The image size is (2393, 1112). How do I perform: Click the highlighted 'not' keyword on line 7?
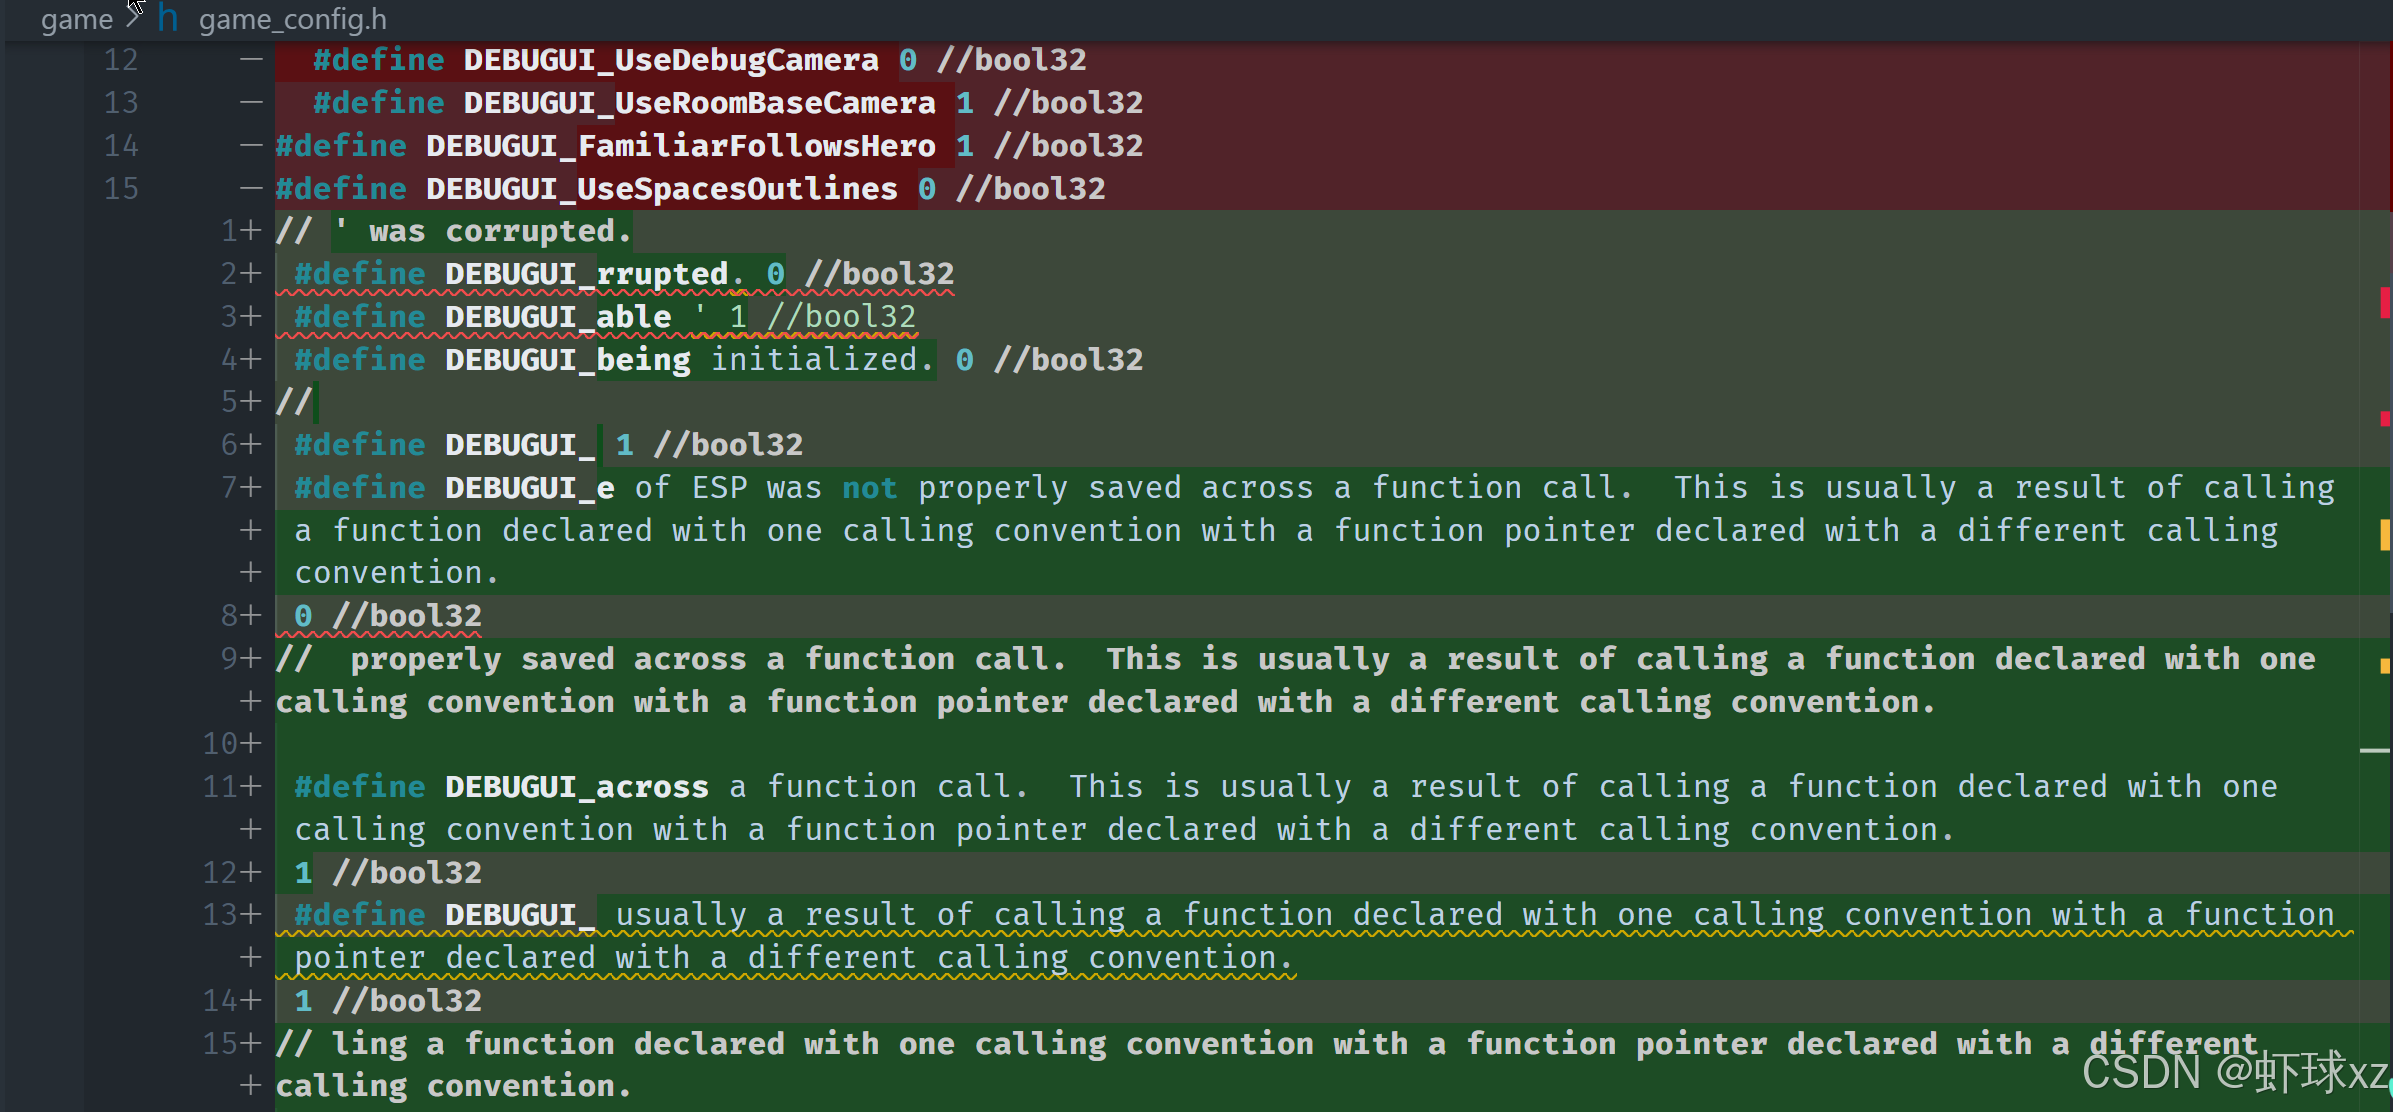[x=869, y=488]
